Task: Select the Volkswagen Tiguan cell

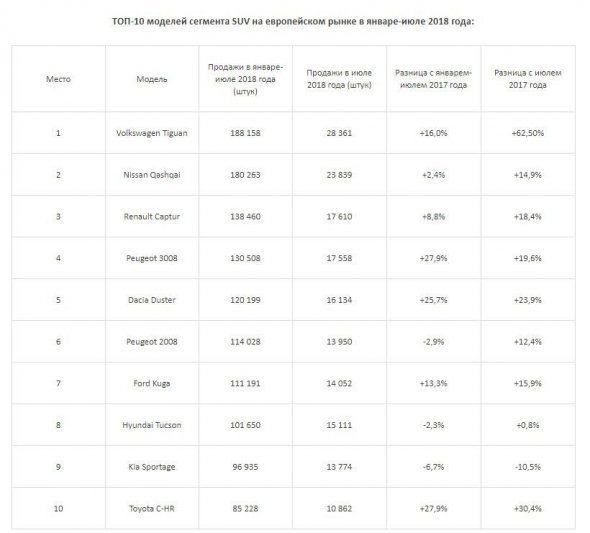Action: pos(152,133)
